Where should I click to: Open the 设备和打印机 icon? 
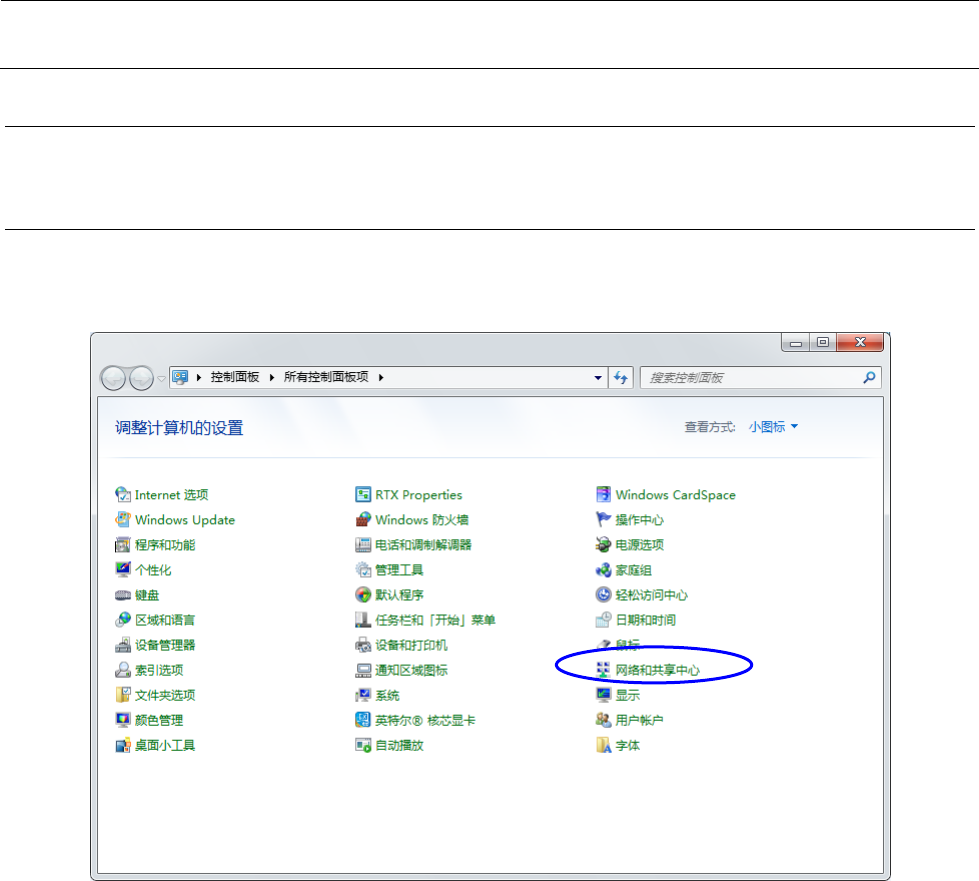[x=363, y=645]
